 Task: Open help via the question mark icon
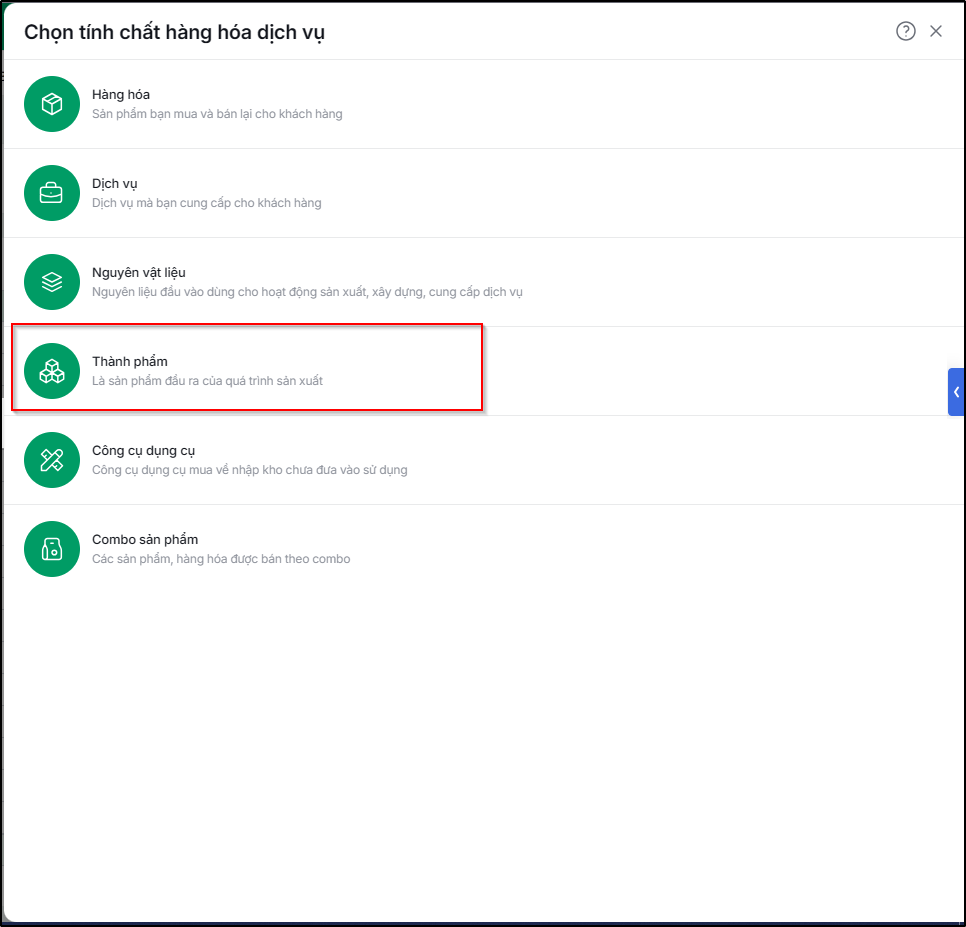coord(906,31)
